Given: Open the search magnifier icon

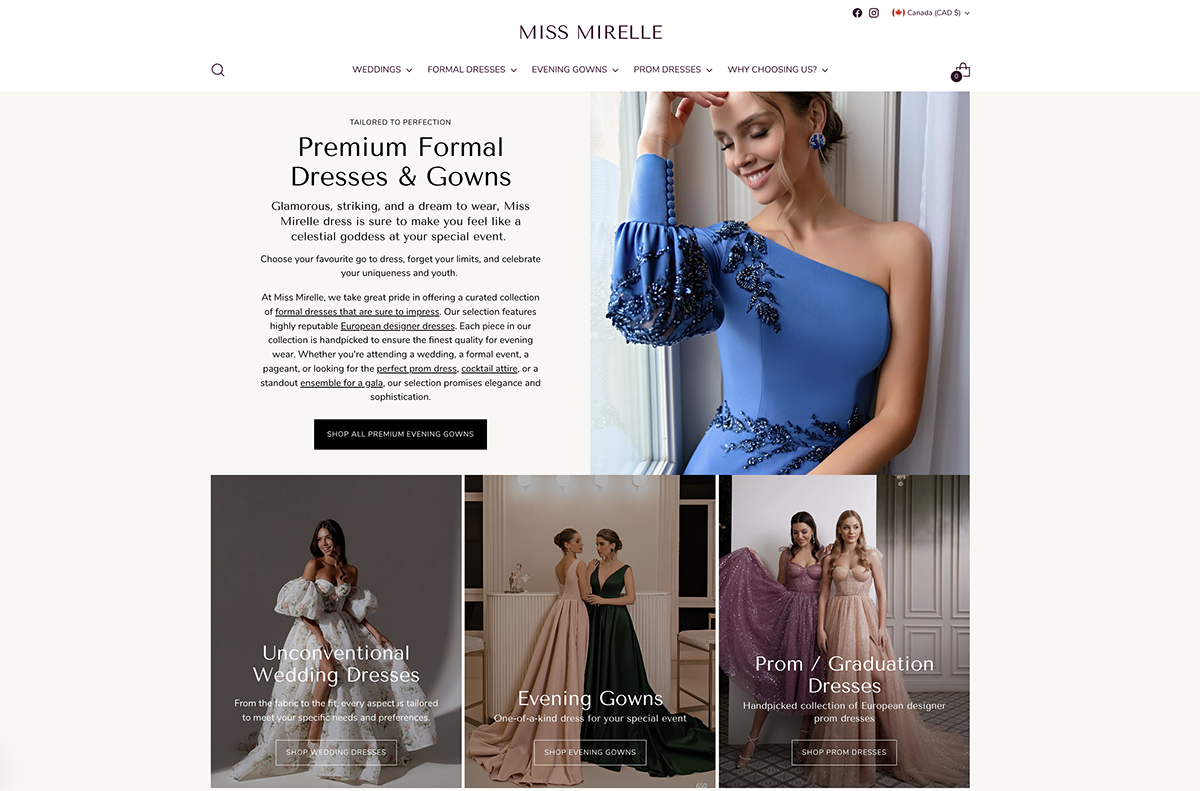Looking at the screenshot, I should click(218, 70).
